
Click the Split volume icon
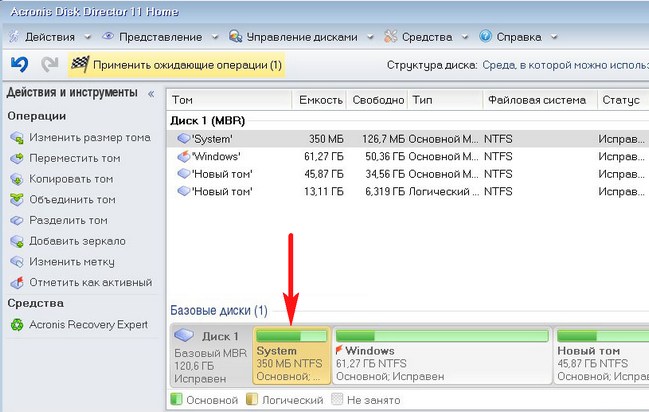[17, 221]
